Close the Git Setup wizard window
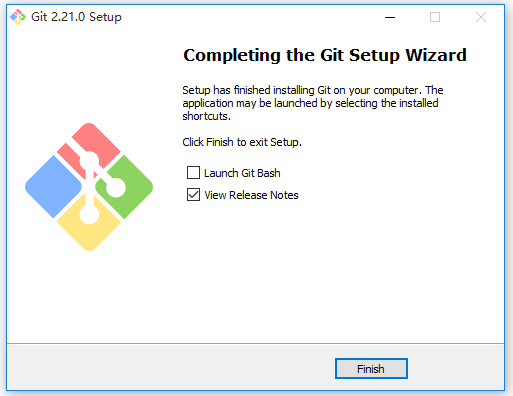This screenshot has width=513, height=396. coord(481,17)
